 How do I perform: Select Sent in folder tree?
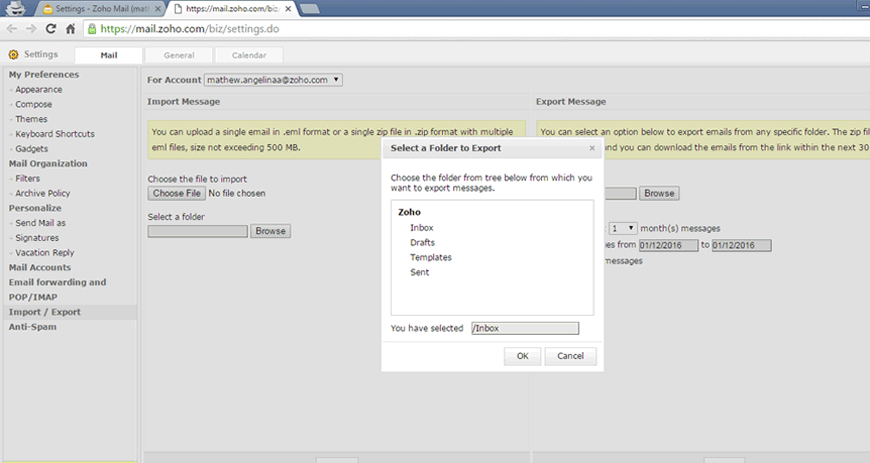coord(419,272)
